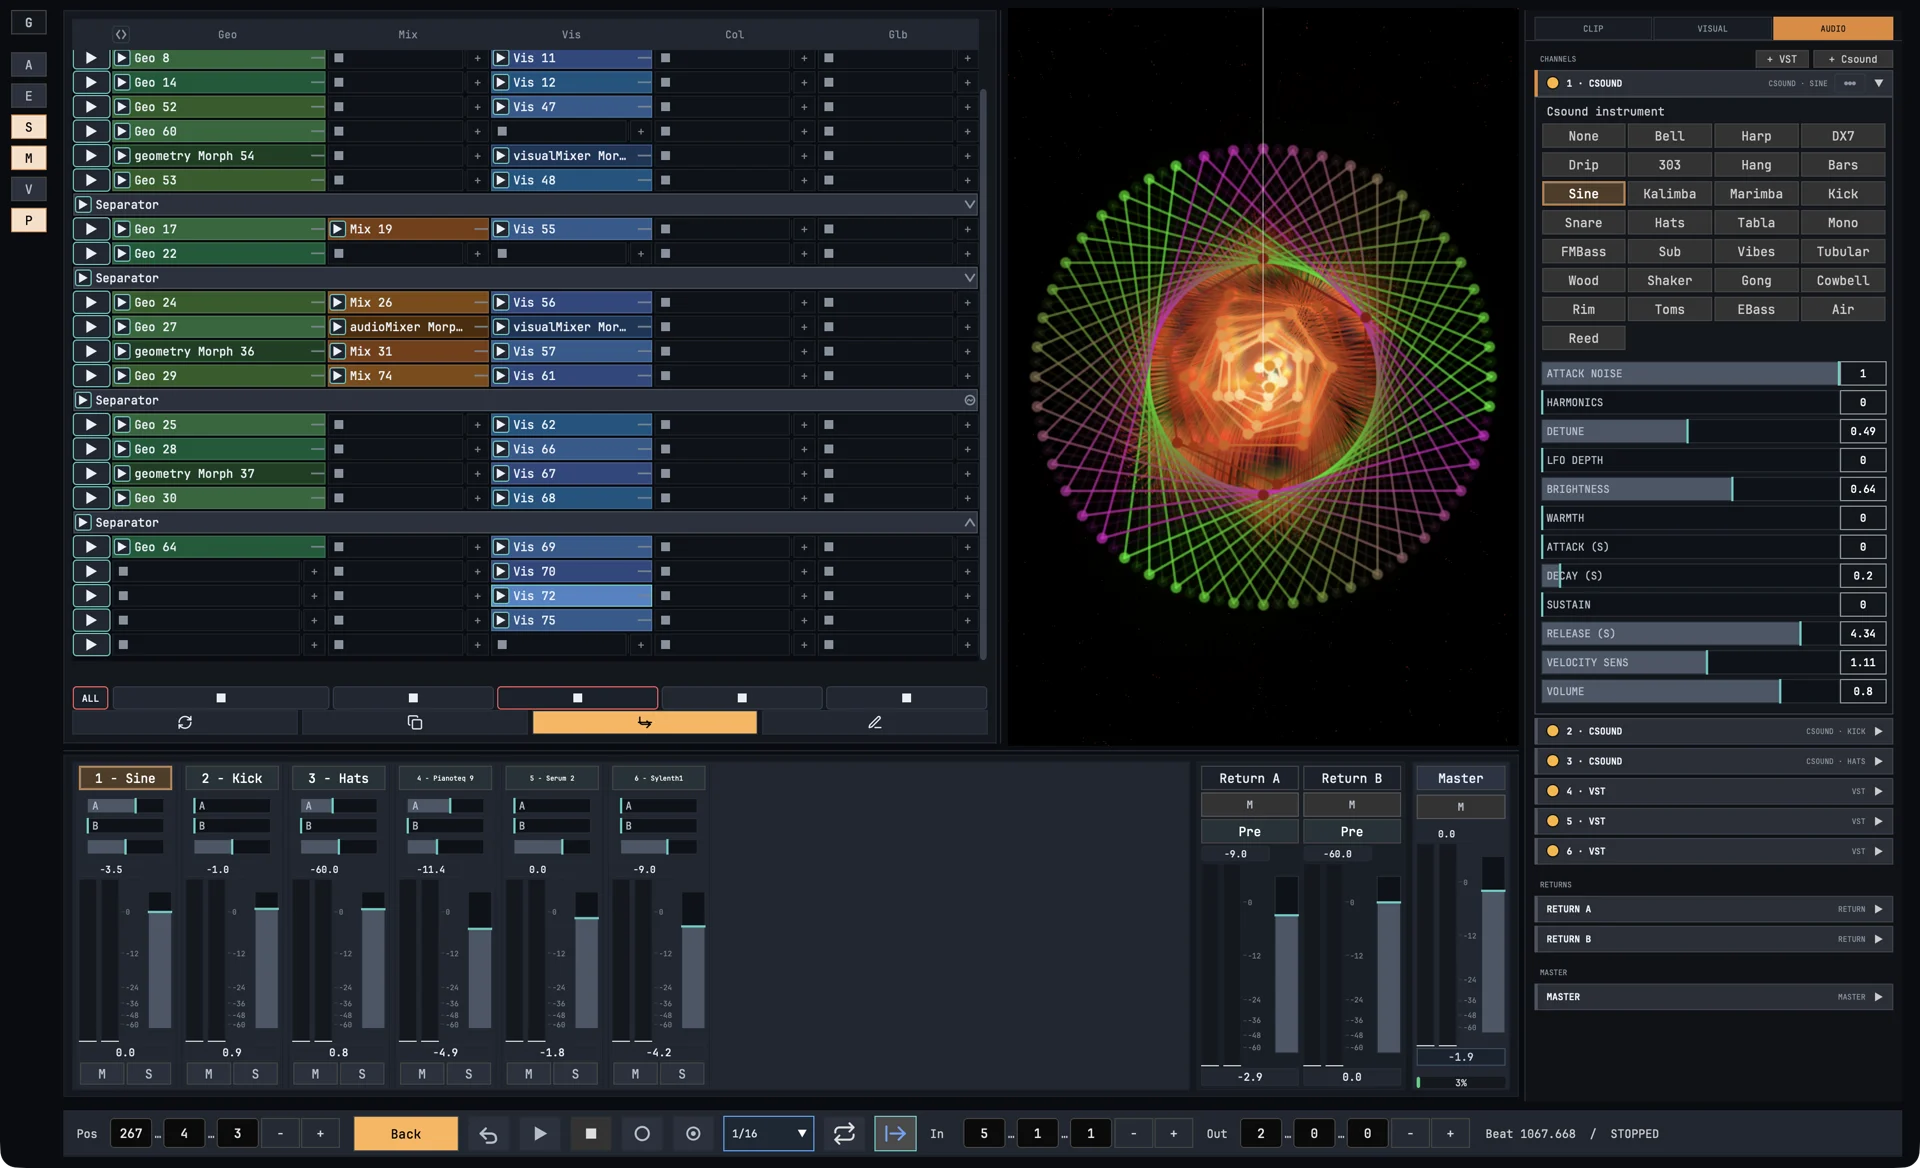Expand the Return A row

click(1878, 909)
